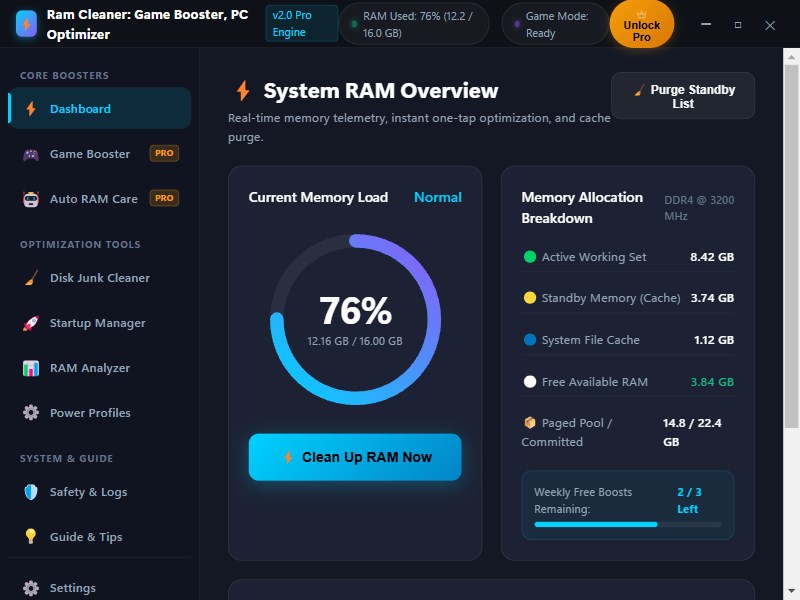
Task: Click the Normal memory load status
Action: point(438,197)
